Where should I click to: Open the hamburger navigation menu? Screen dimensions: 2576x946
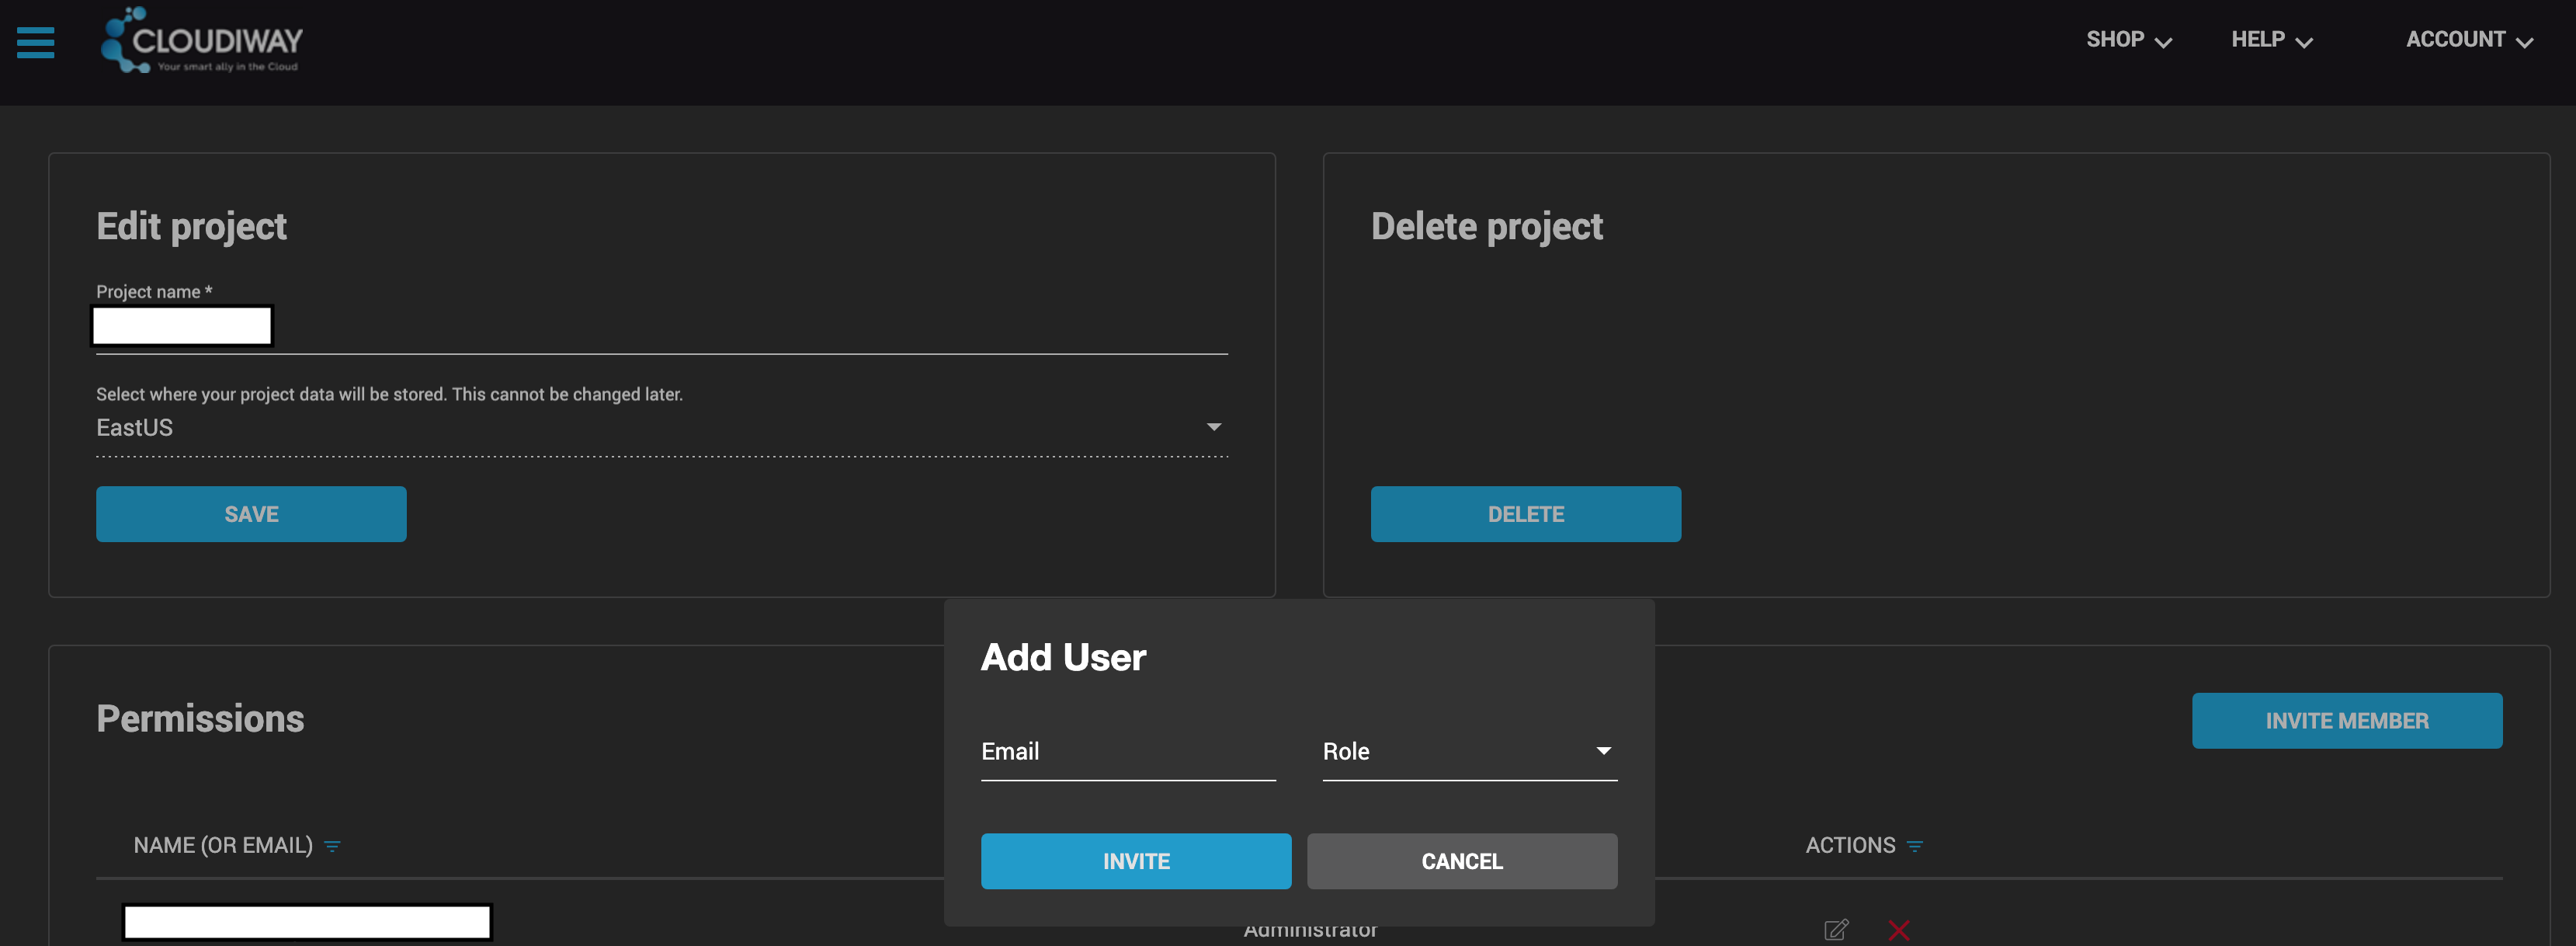tap(36, 42)
